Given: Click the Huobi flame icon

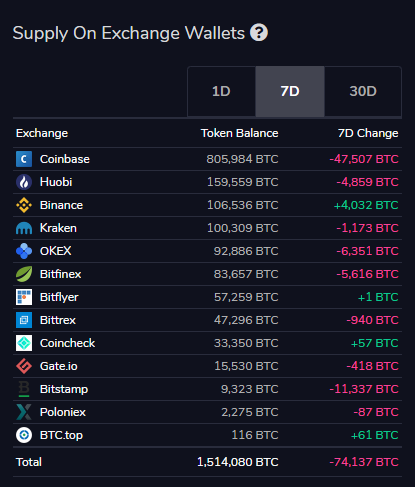Looking at the screenshot, I should point(24,182).
